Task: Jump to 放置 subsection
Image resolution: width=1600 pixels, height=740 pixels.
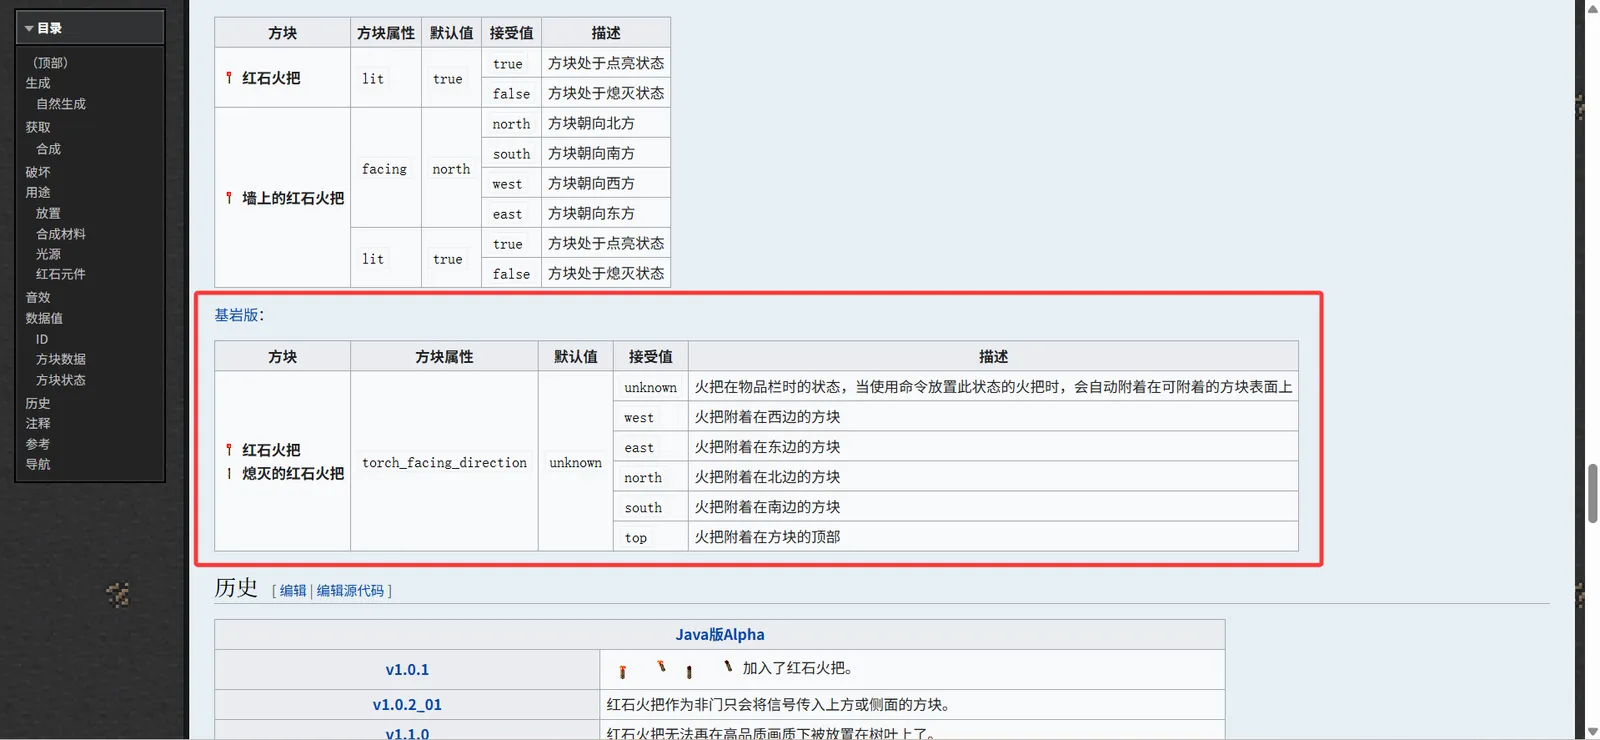Action: pyautogui.click(x=48, y=213)
